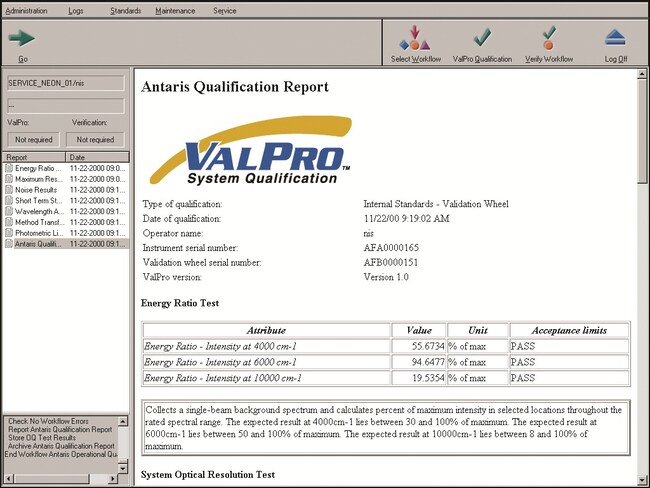Click the Attribute column header
Screen dimensions: 650x488
(x=266, y=330)
